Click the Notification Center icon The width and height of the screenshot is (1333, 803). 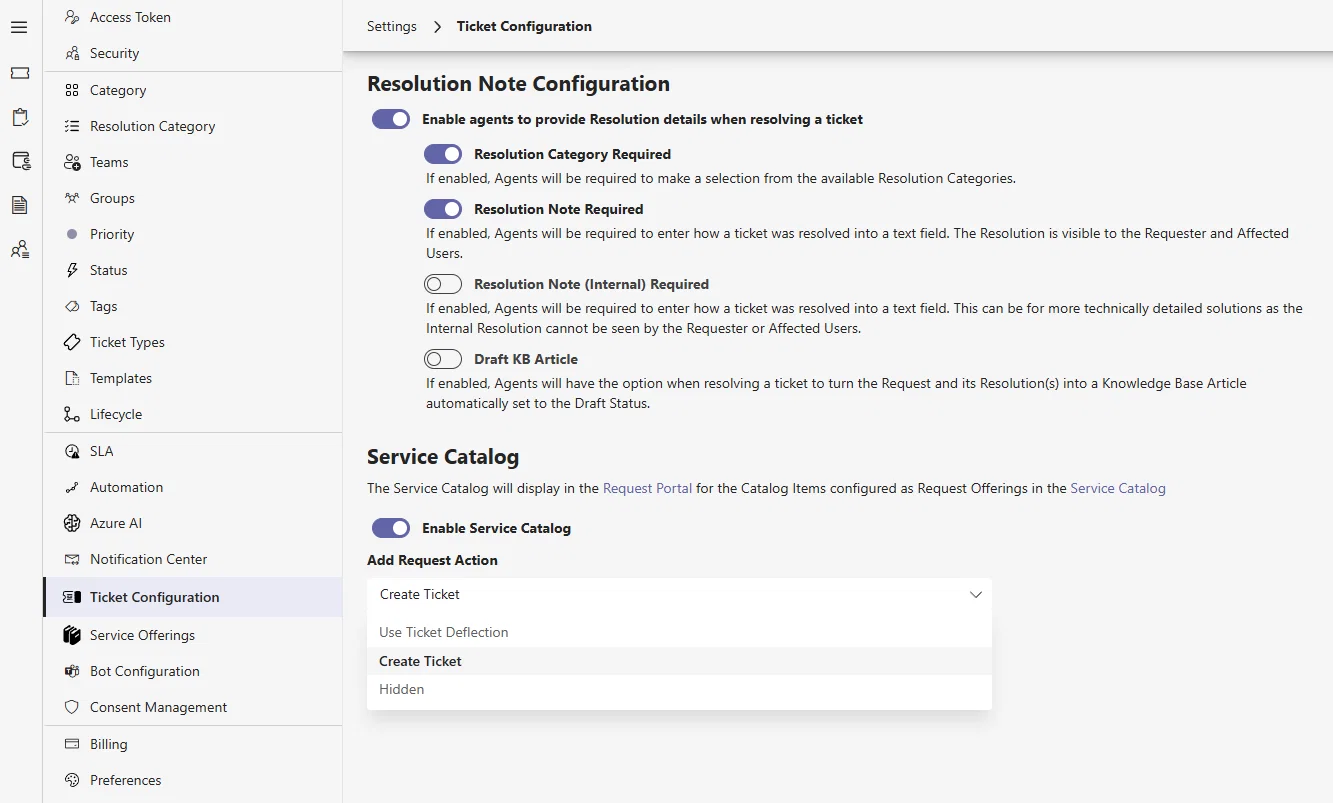(72, 559)
